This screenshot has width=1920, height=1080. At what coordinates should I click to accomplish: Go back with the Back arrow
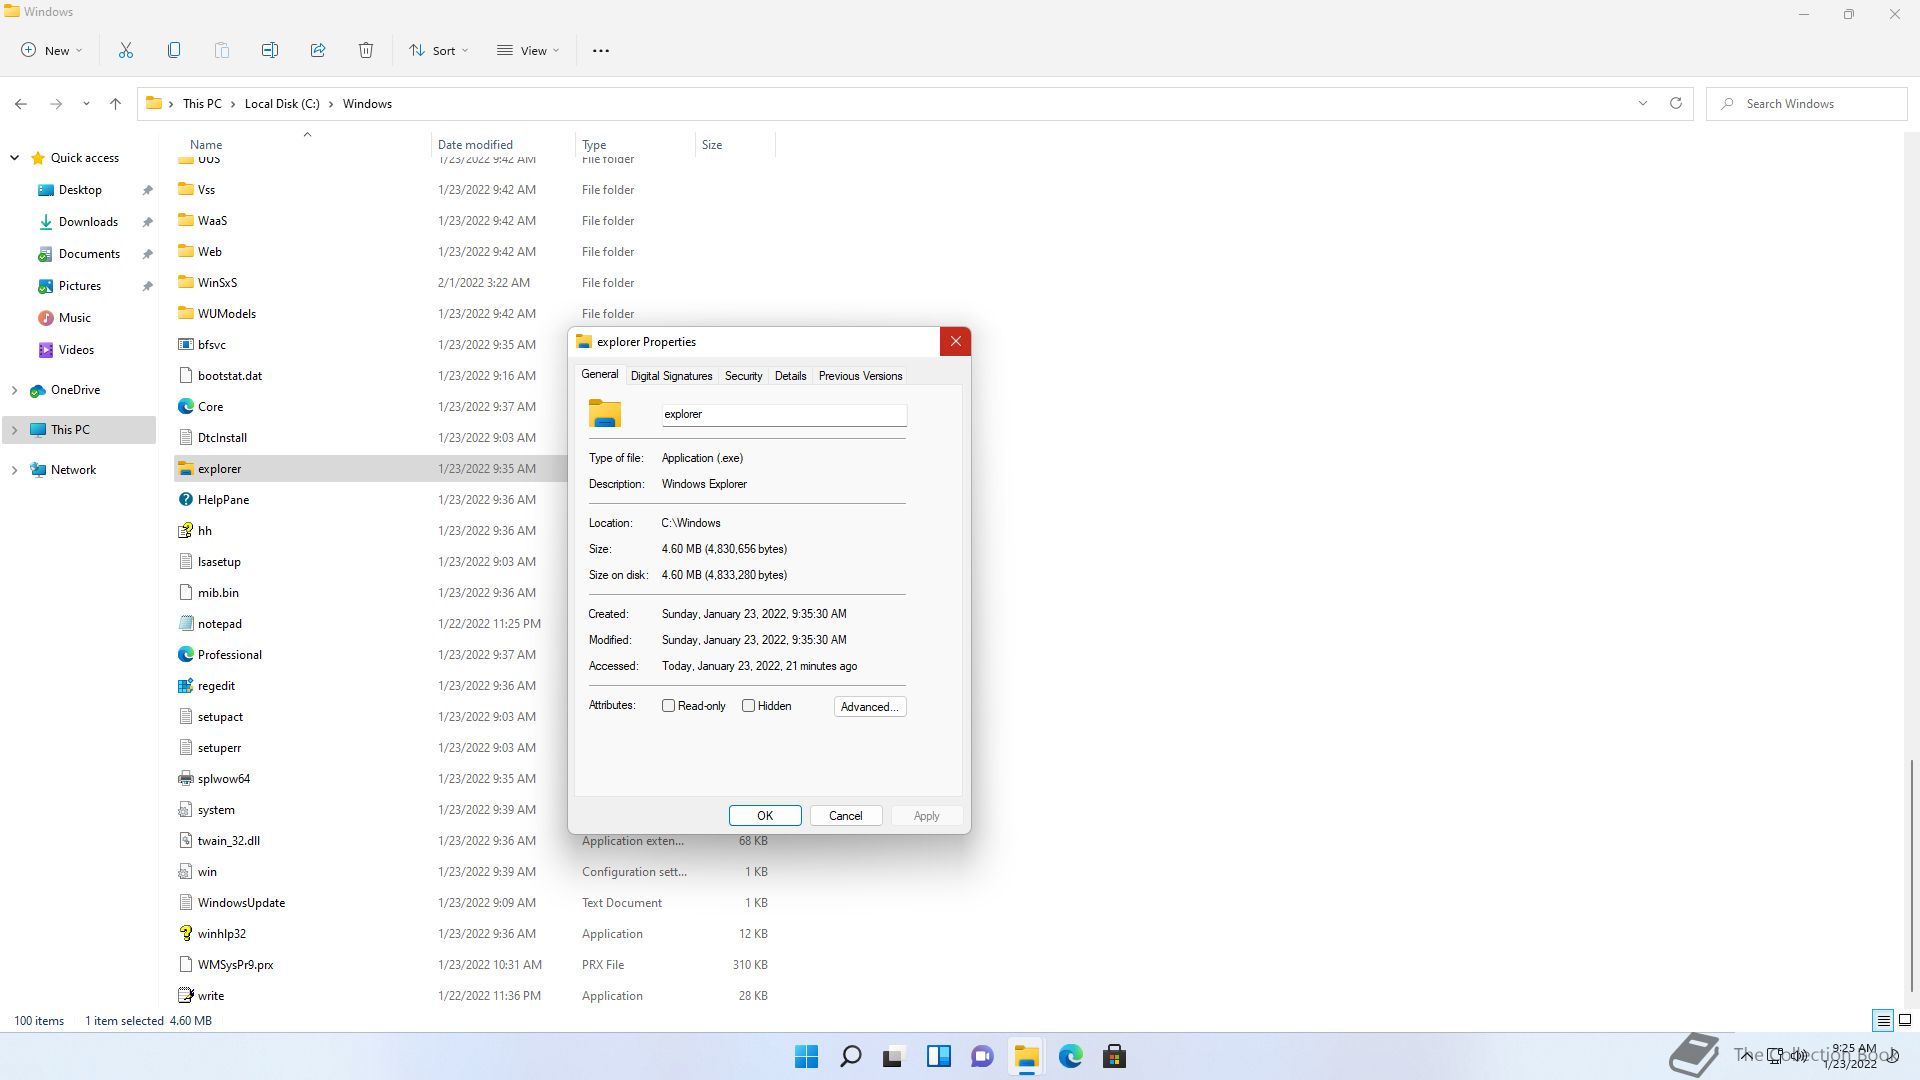tap(21, 104)
